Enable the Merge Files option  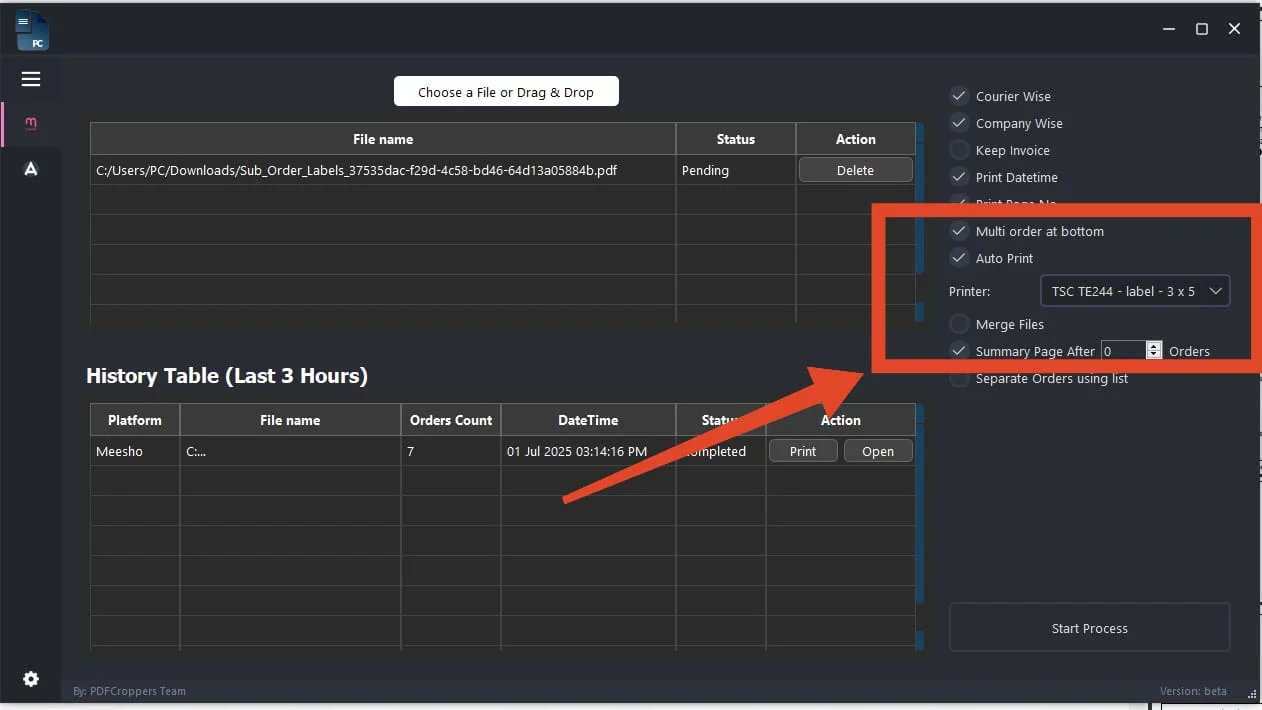959,324
